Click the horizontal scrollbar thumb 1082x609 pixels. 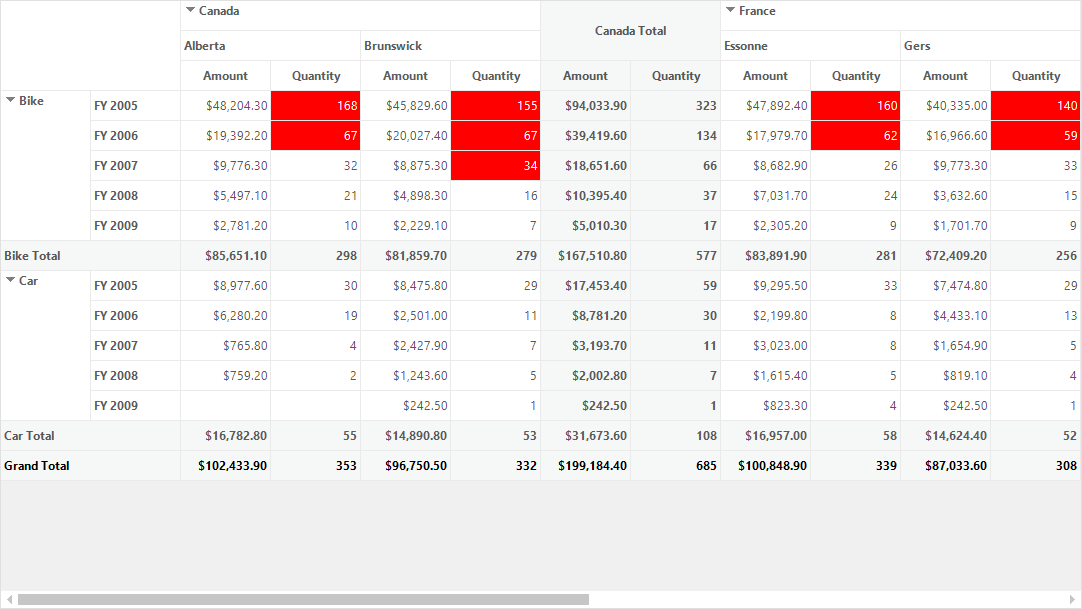(x=303, y=599)
